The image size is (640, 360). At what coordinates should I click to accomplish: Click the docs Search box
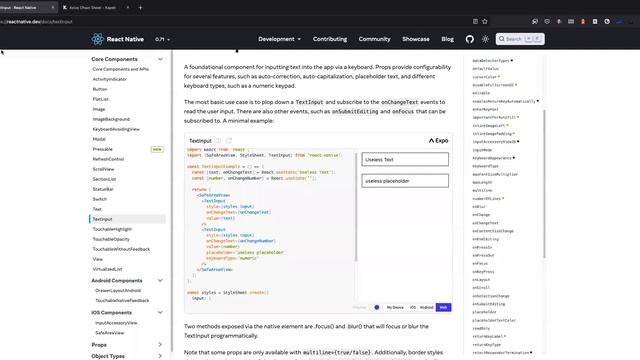pos(520,39)
